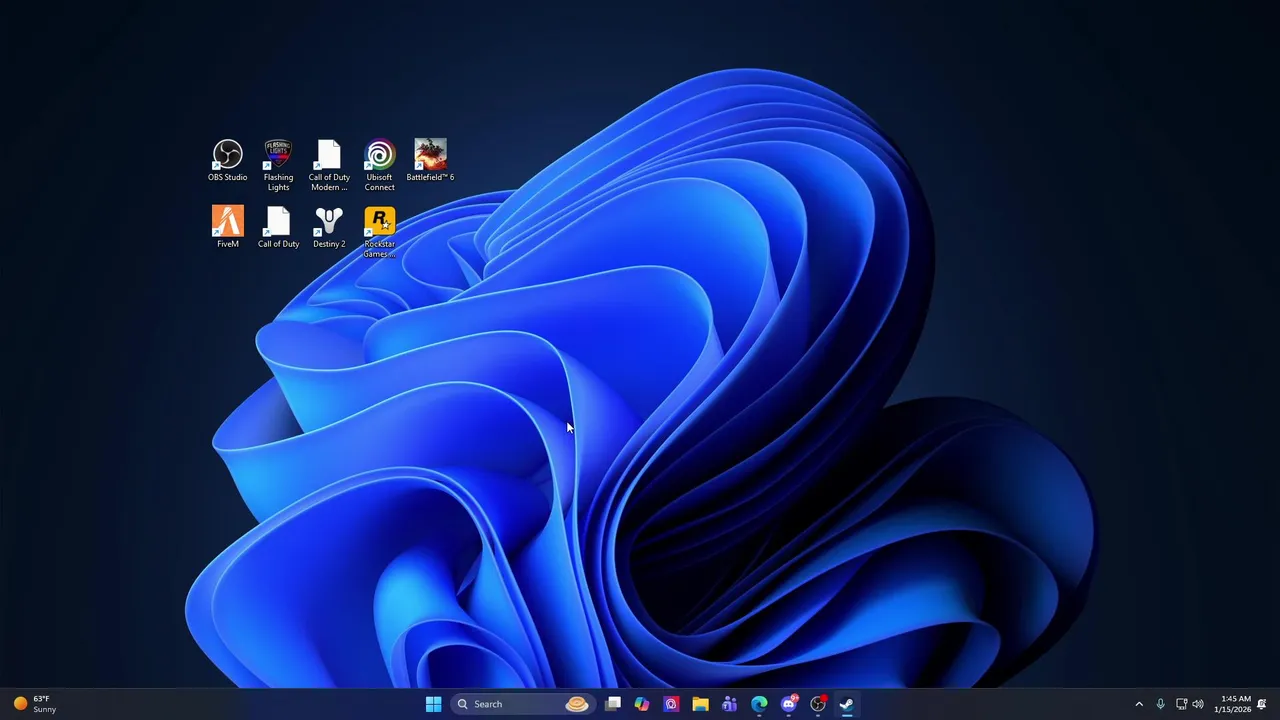
Task: Open the Windows Start menu
Action: pyautogui.click(x=433, y=704)
